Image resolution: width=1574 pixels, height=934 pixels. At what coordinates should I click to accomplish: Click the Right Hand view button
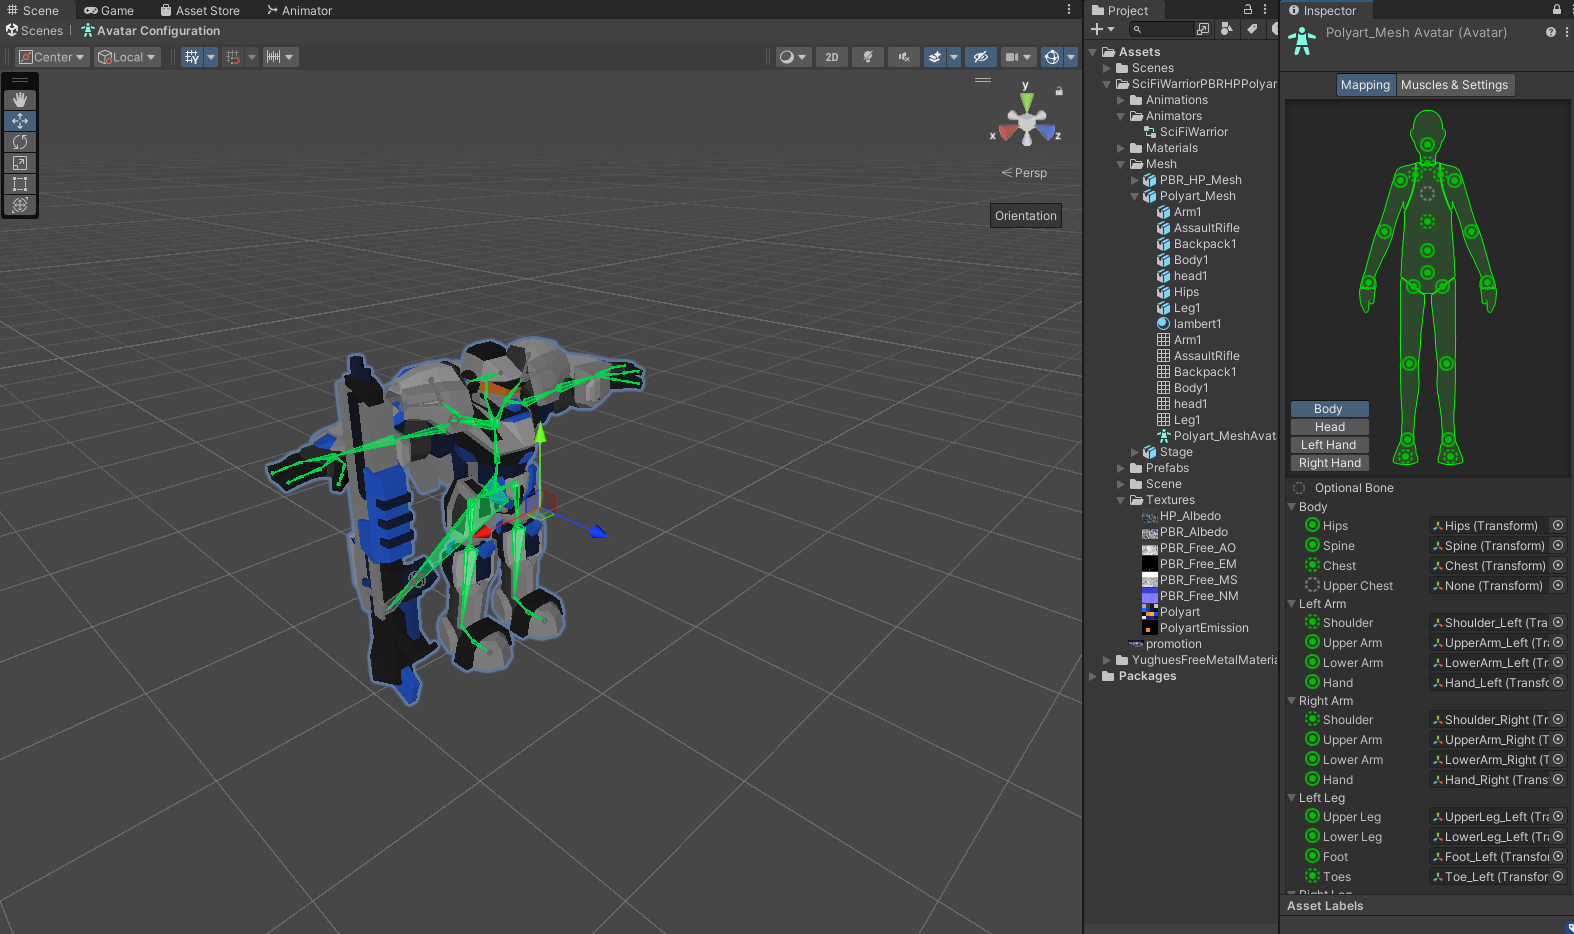point(1329,463)
